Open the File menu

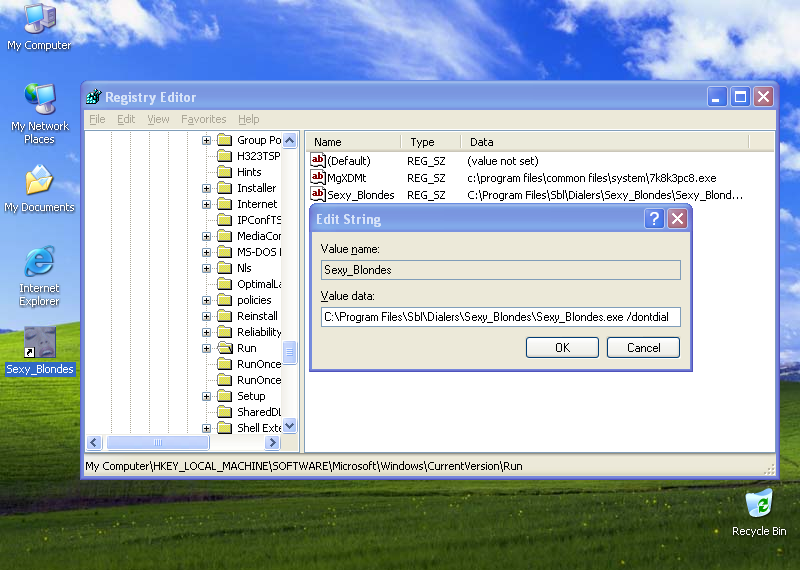click(x=97, y=119)
